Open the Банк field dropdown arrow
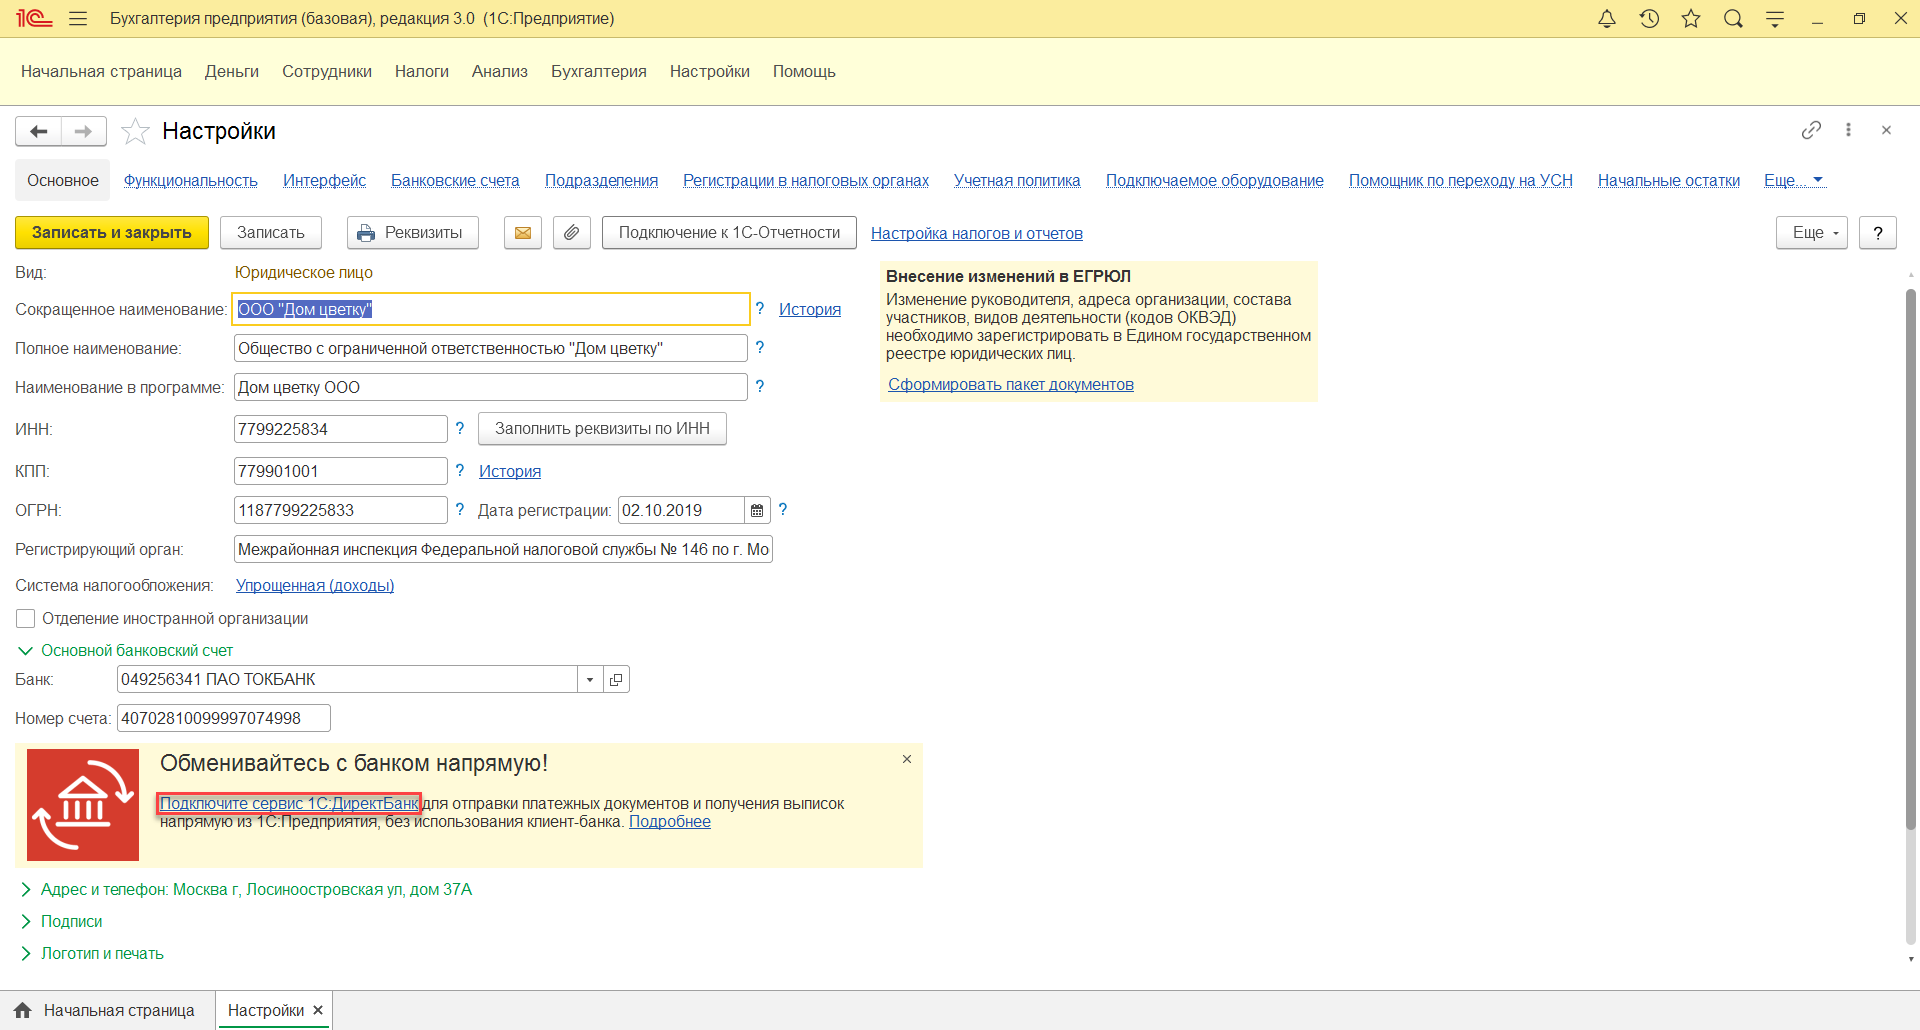This screenshot has height=1030, width=1920. tap(590, 680)
